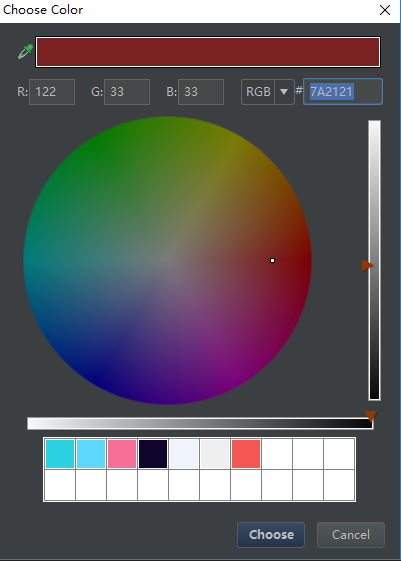Viewport: 401px width, 561px height.
Task: Open the RGB color mode dropdown
Action: point(268,92)
